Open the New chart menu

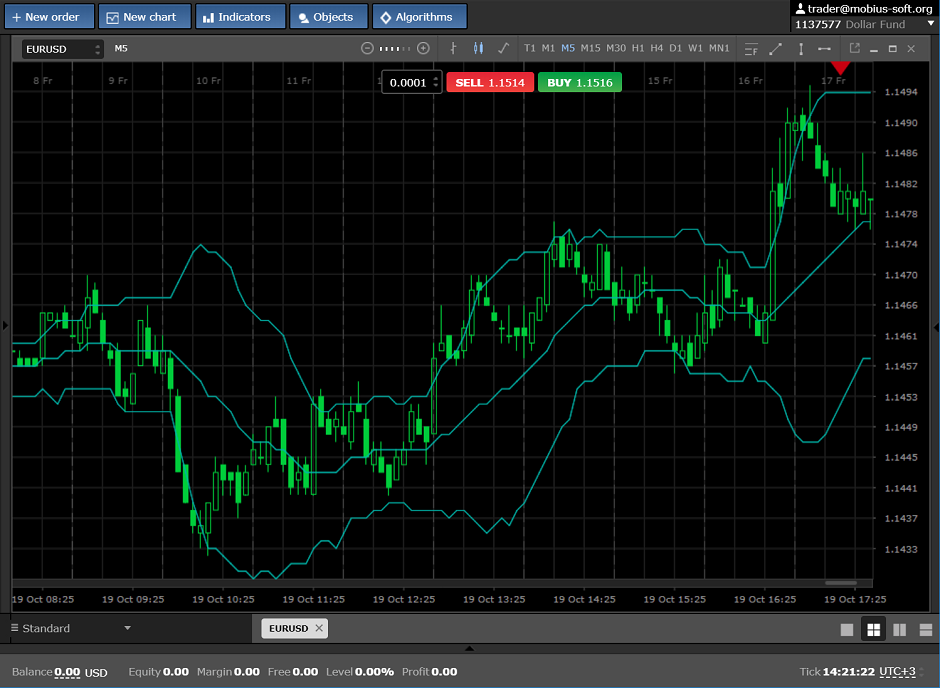[x=144, y=17]
